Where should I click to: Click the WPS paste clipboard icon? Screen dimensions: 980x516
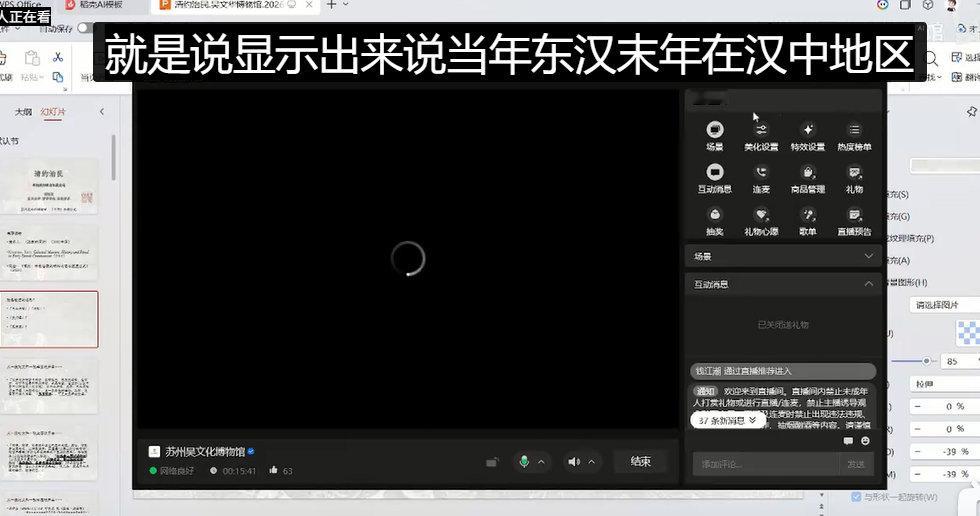(32, 58)
